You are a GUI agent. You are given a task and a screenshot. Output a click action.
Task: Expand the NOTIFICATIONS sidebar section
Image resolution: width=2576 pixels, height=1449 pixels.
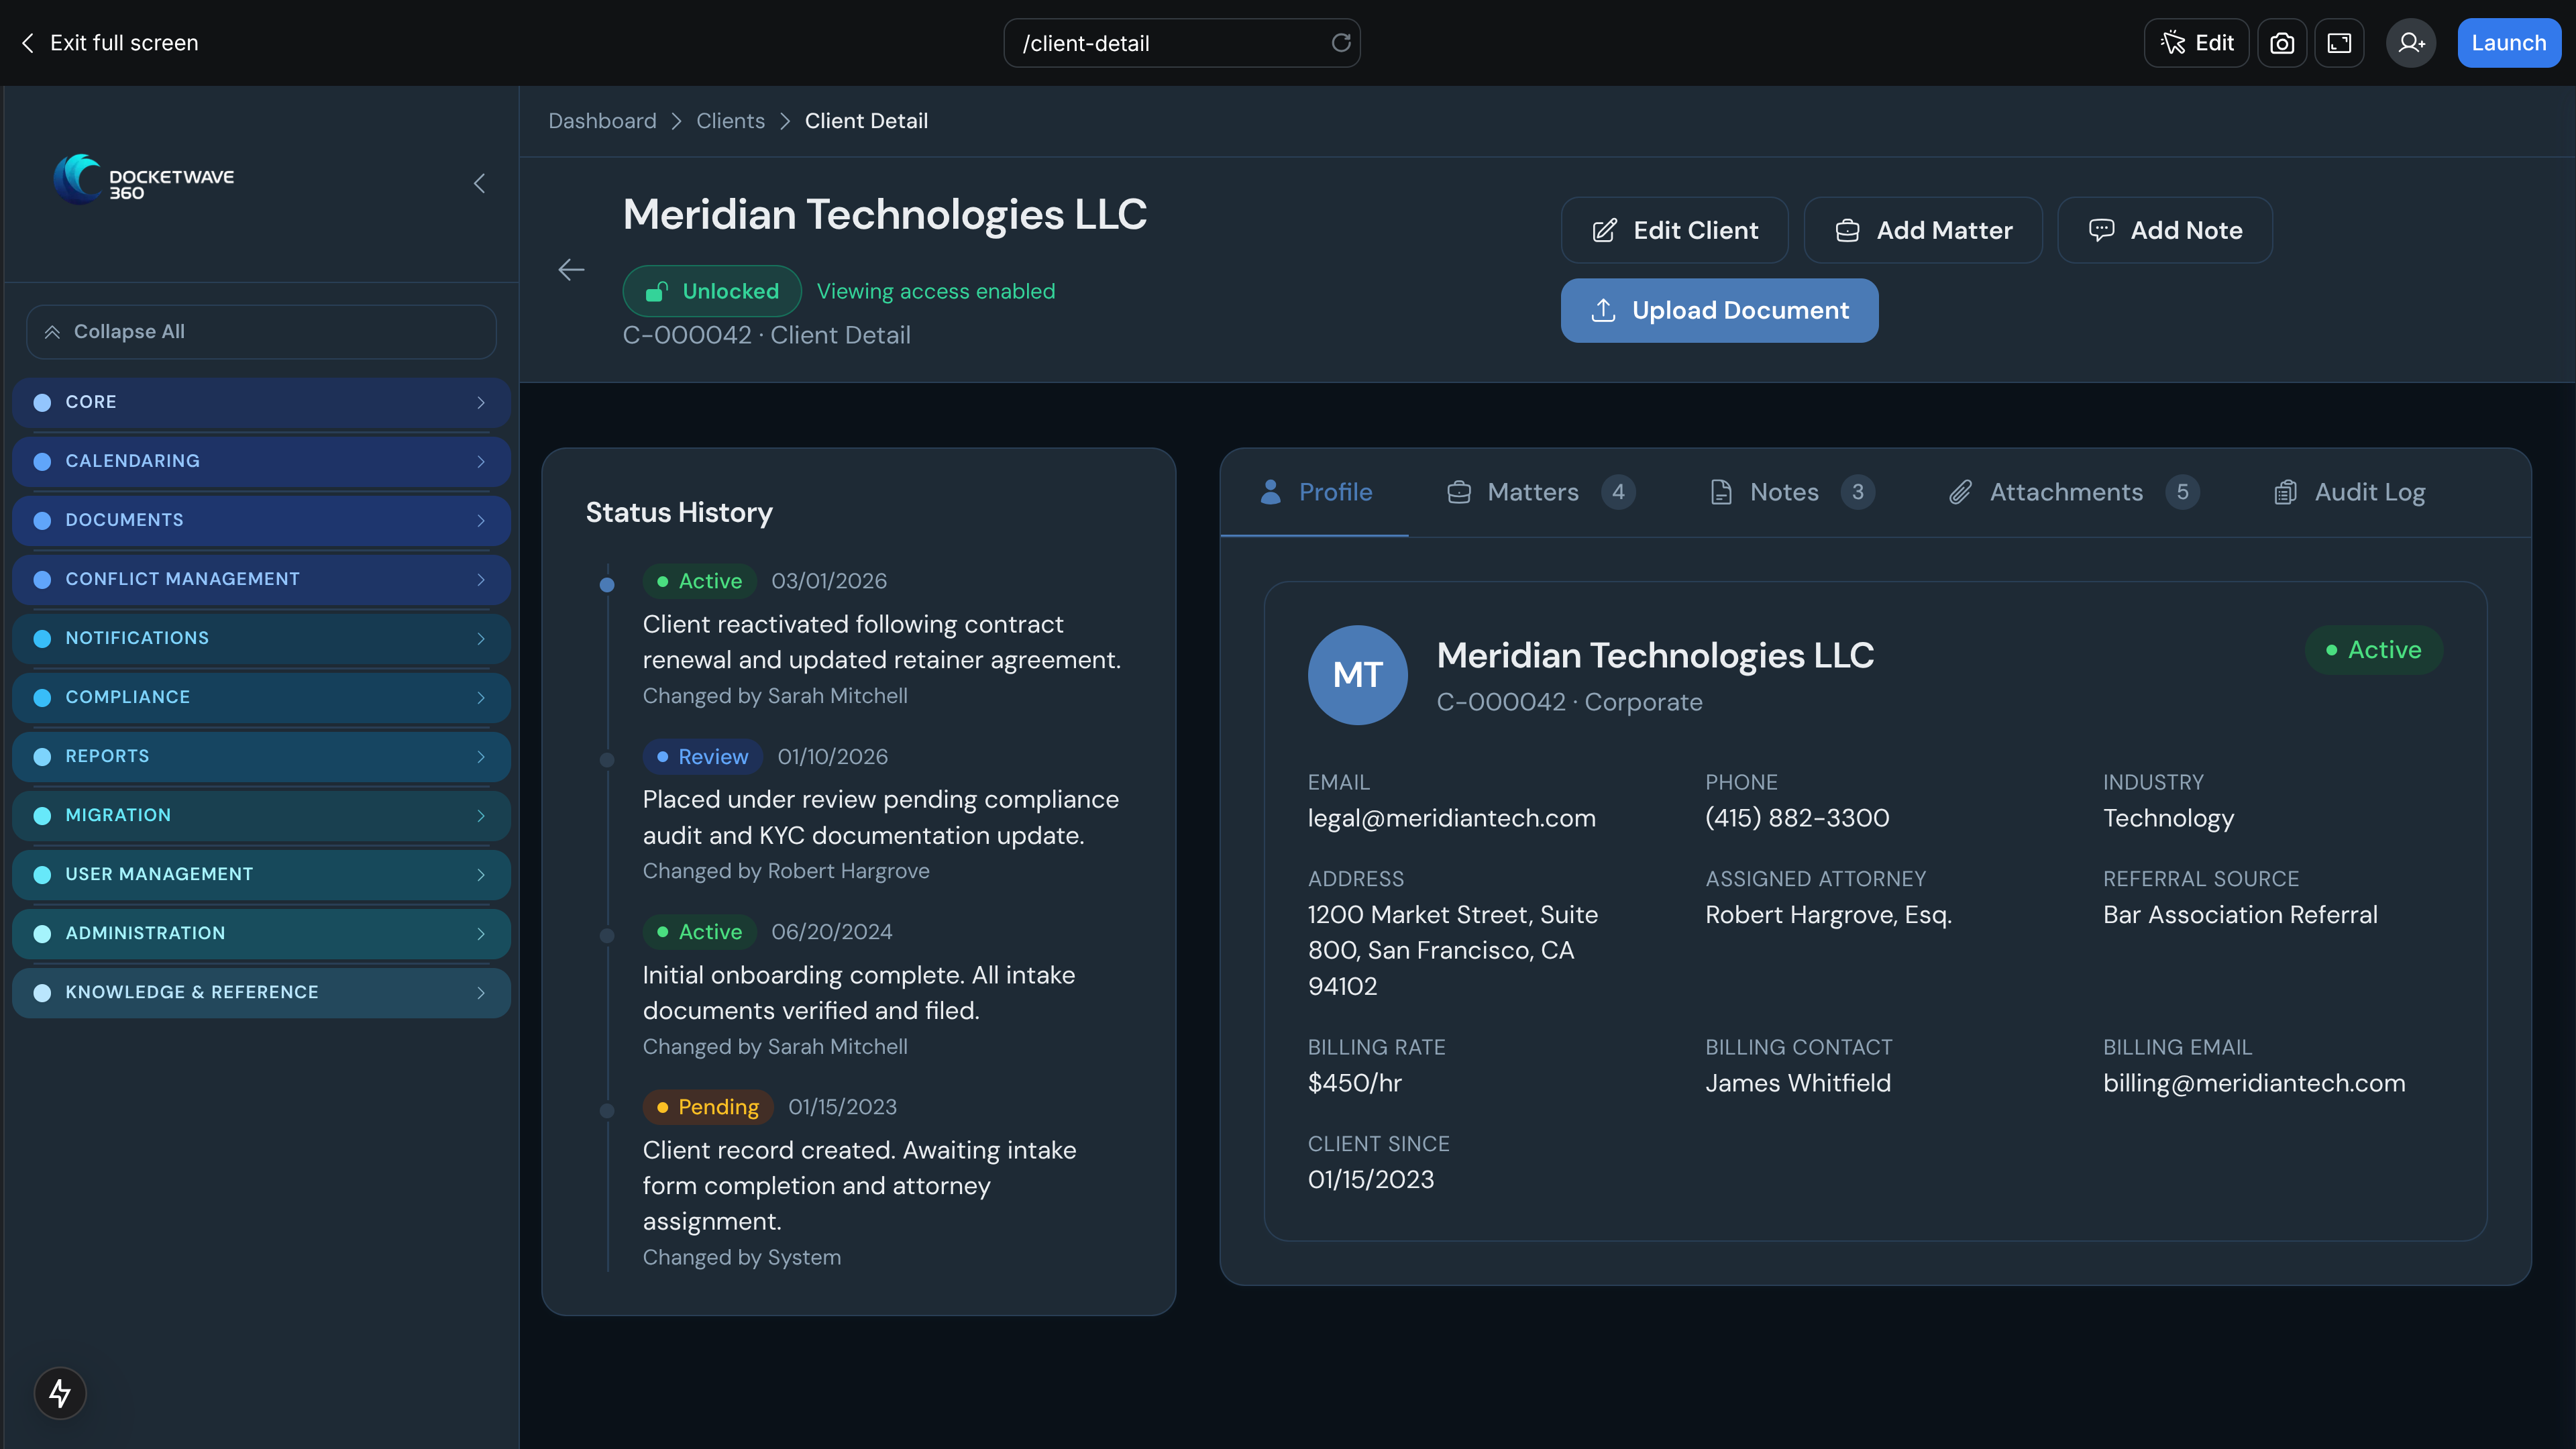(x=261, y=638)
